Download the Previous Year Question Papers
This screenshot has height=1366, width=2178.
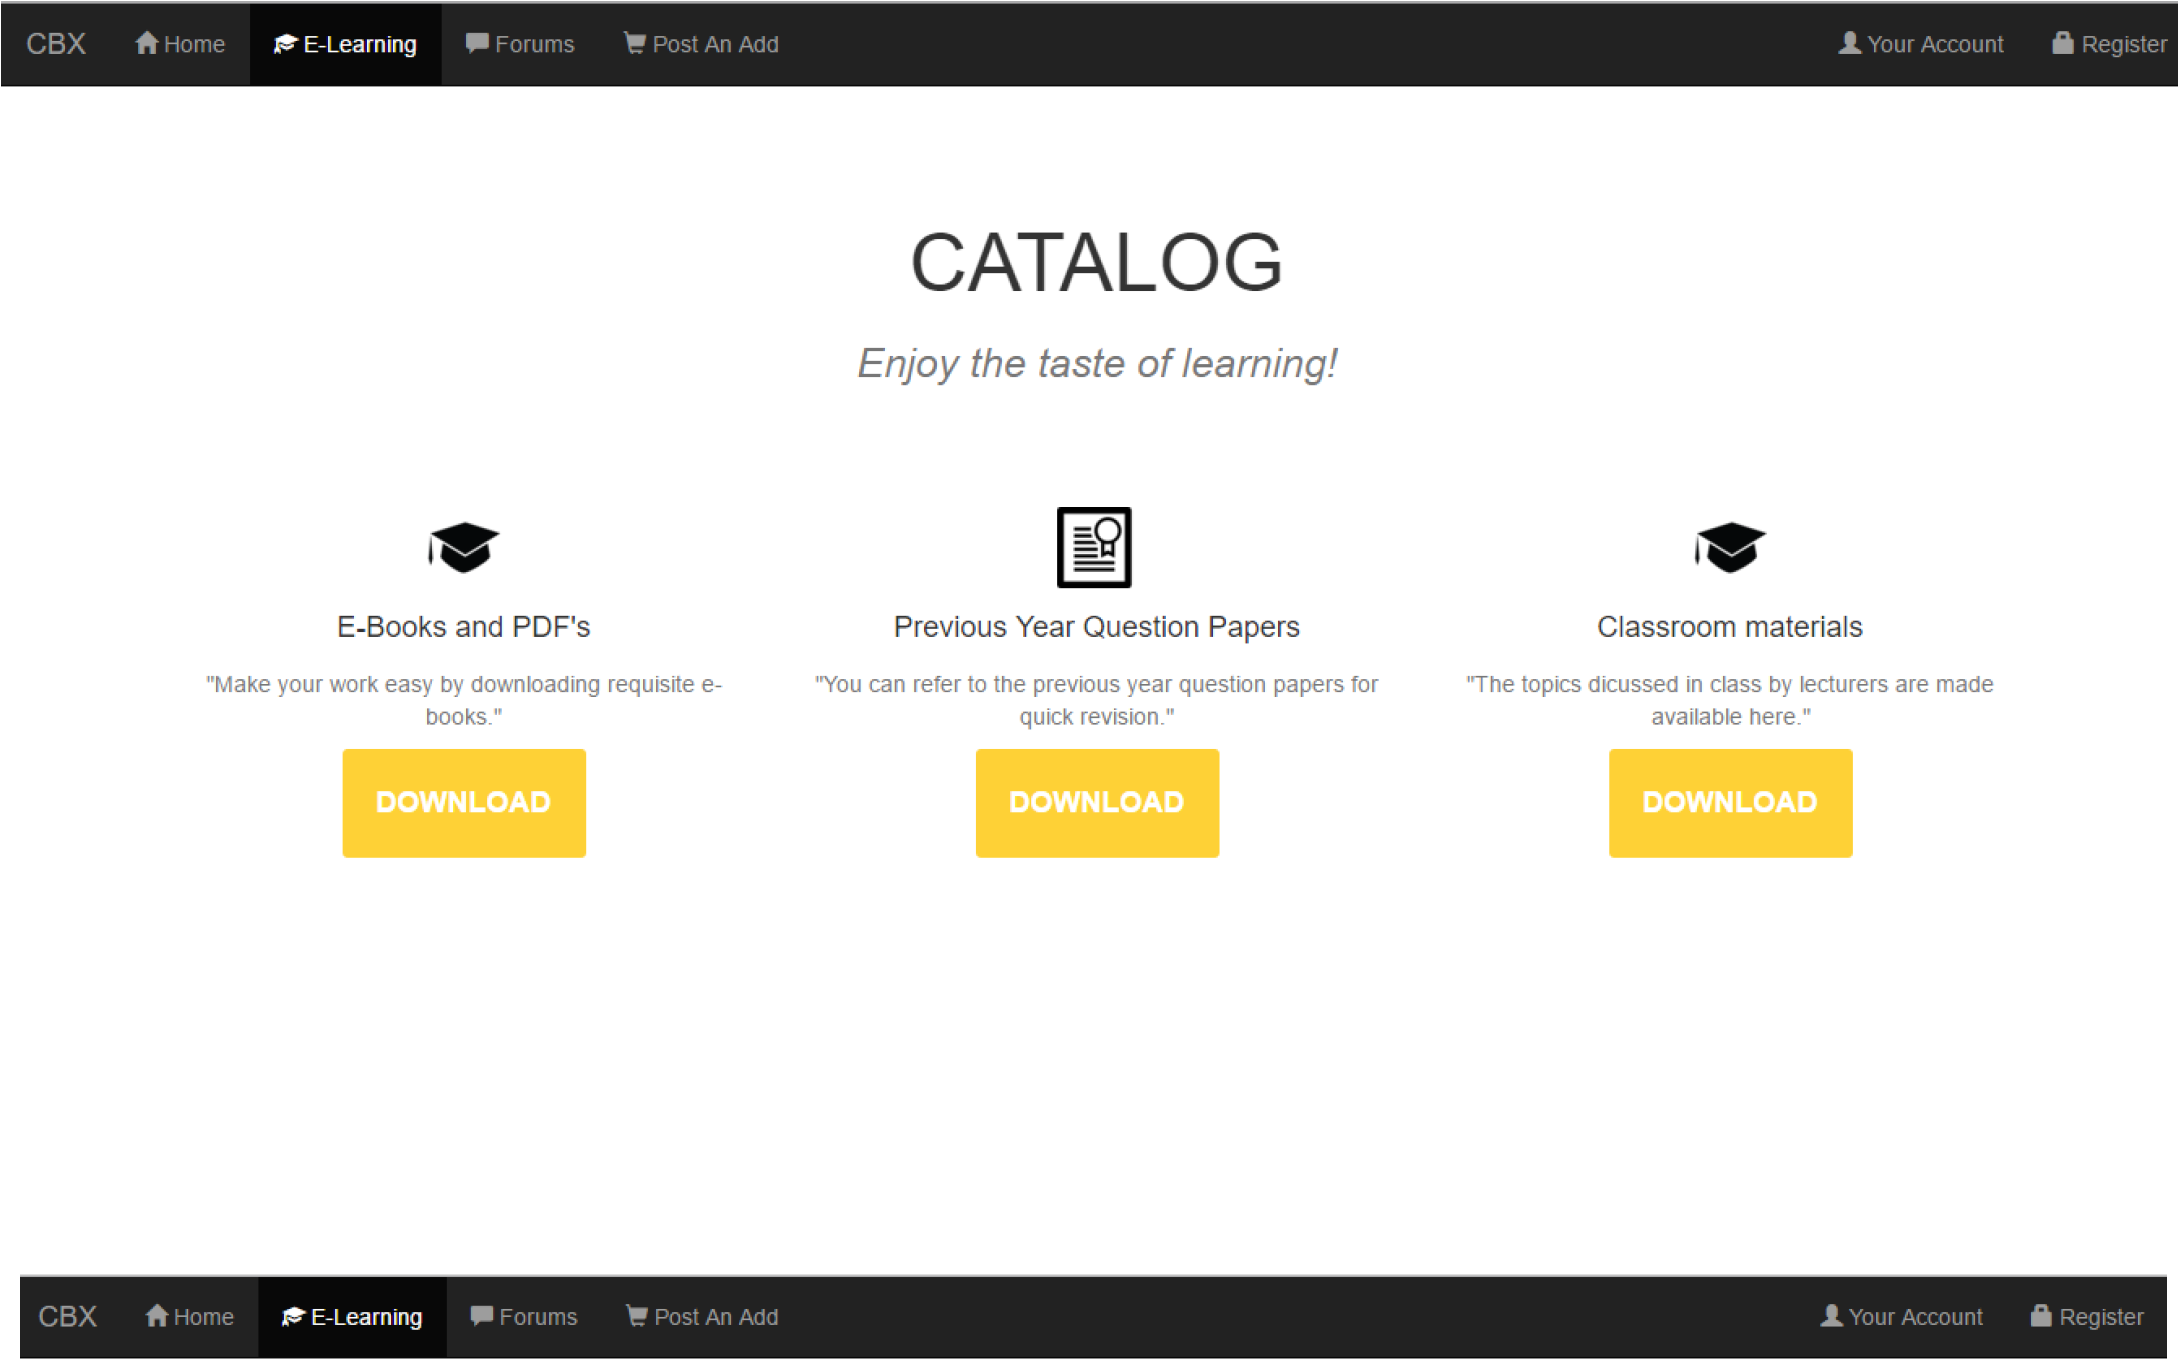(1096, 801)
